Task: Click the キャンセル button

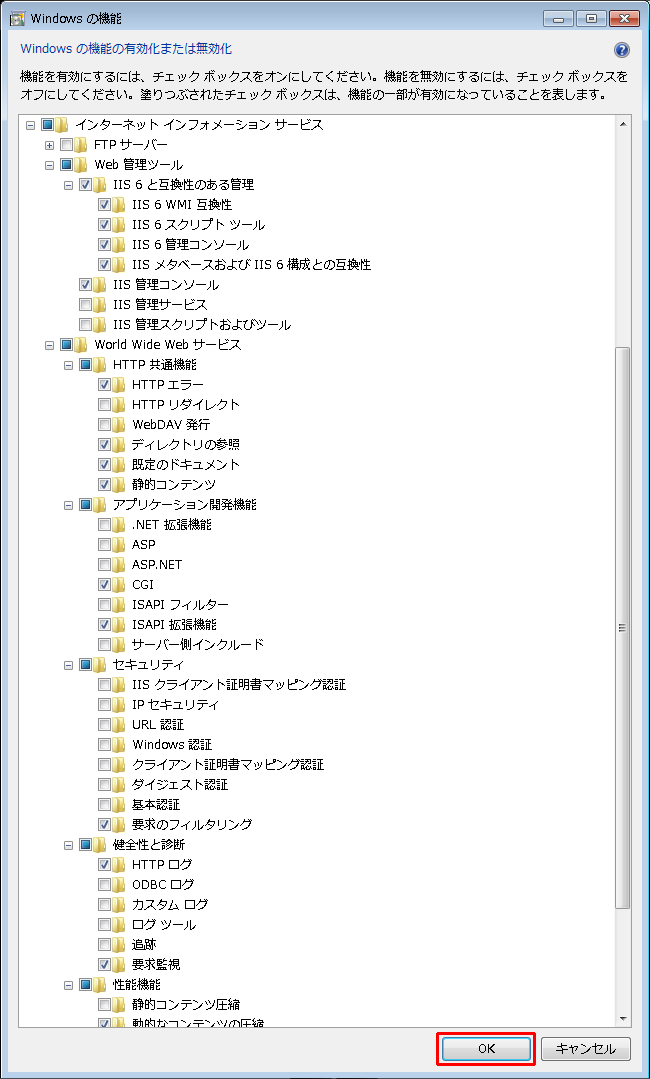Action: click(x=585, y=1048)
